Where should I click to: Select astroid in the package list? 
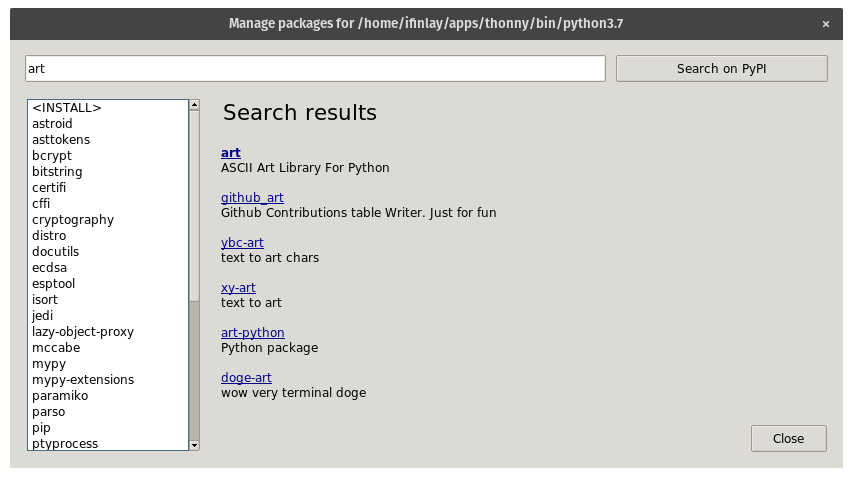pos(108,123)
